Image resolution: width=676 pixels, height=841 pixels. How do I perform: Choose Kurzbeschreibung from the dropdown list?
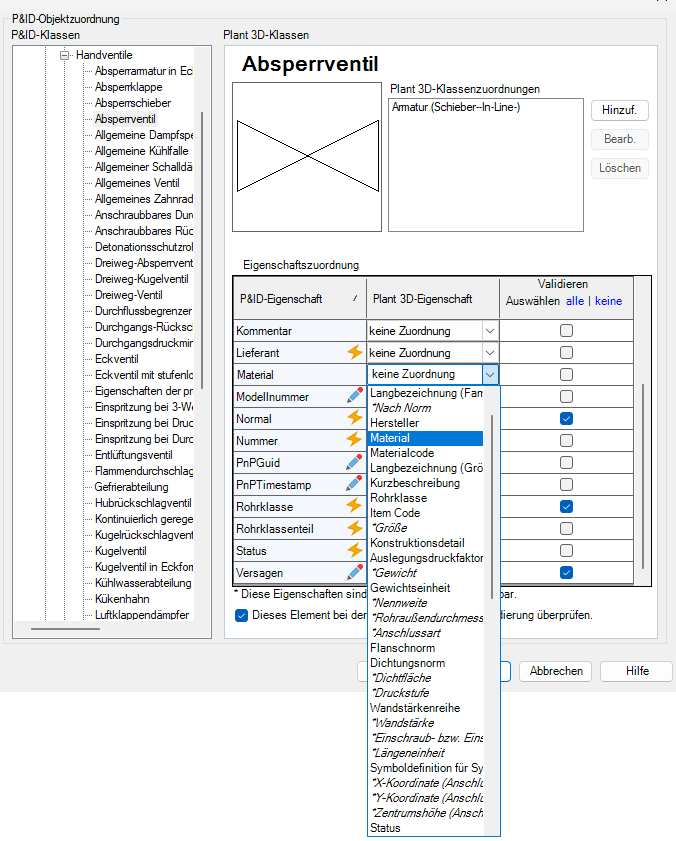tap(426, 483)
